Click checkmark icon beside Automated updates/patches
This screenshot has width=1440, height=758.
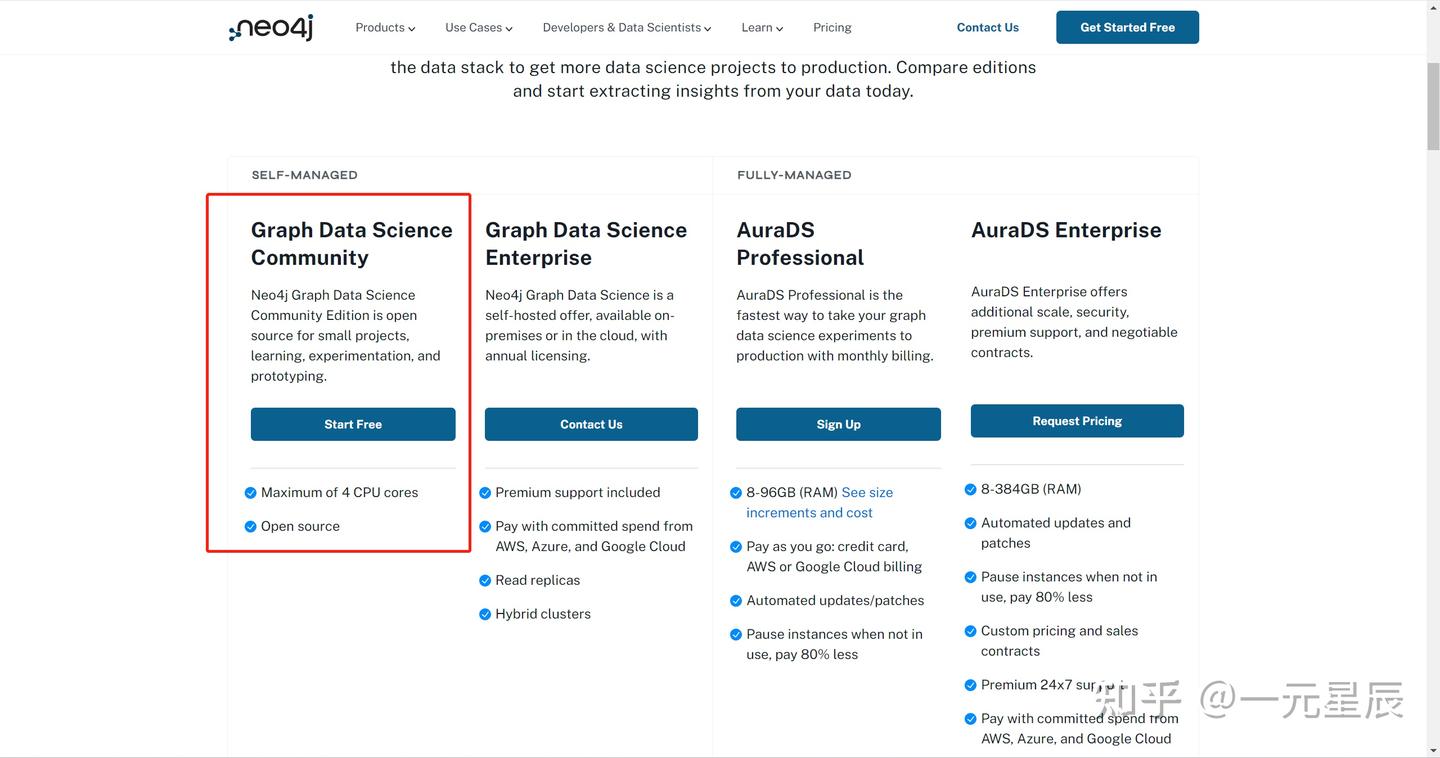point(736,600)
